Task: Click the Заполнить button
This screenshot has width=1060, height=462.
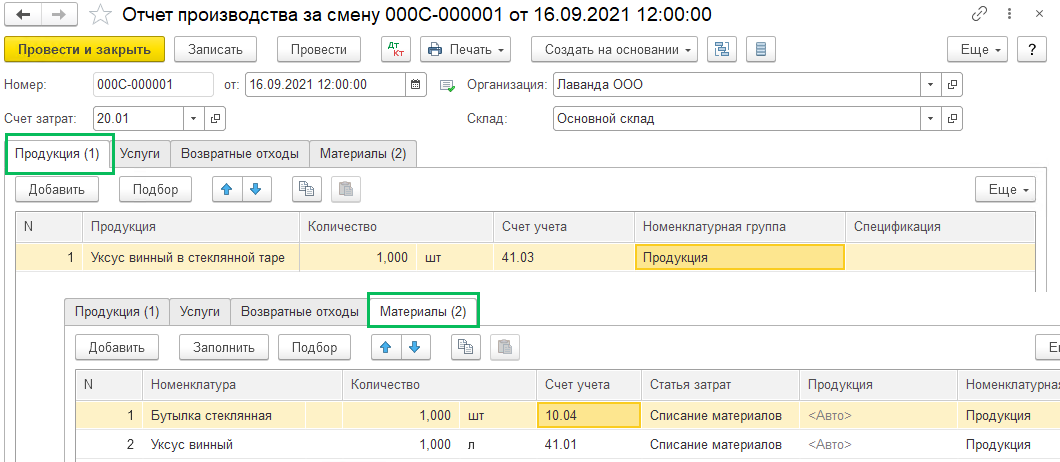Action: click(x=224, y=348)
